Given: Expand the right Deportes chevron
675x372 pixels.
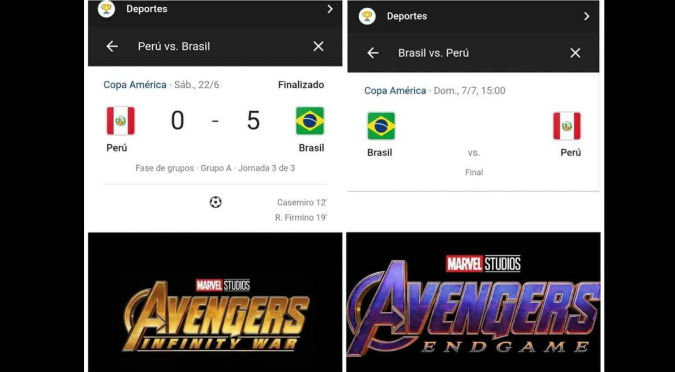Looking at the screenshot, I should (x=586, y=16).
